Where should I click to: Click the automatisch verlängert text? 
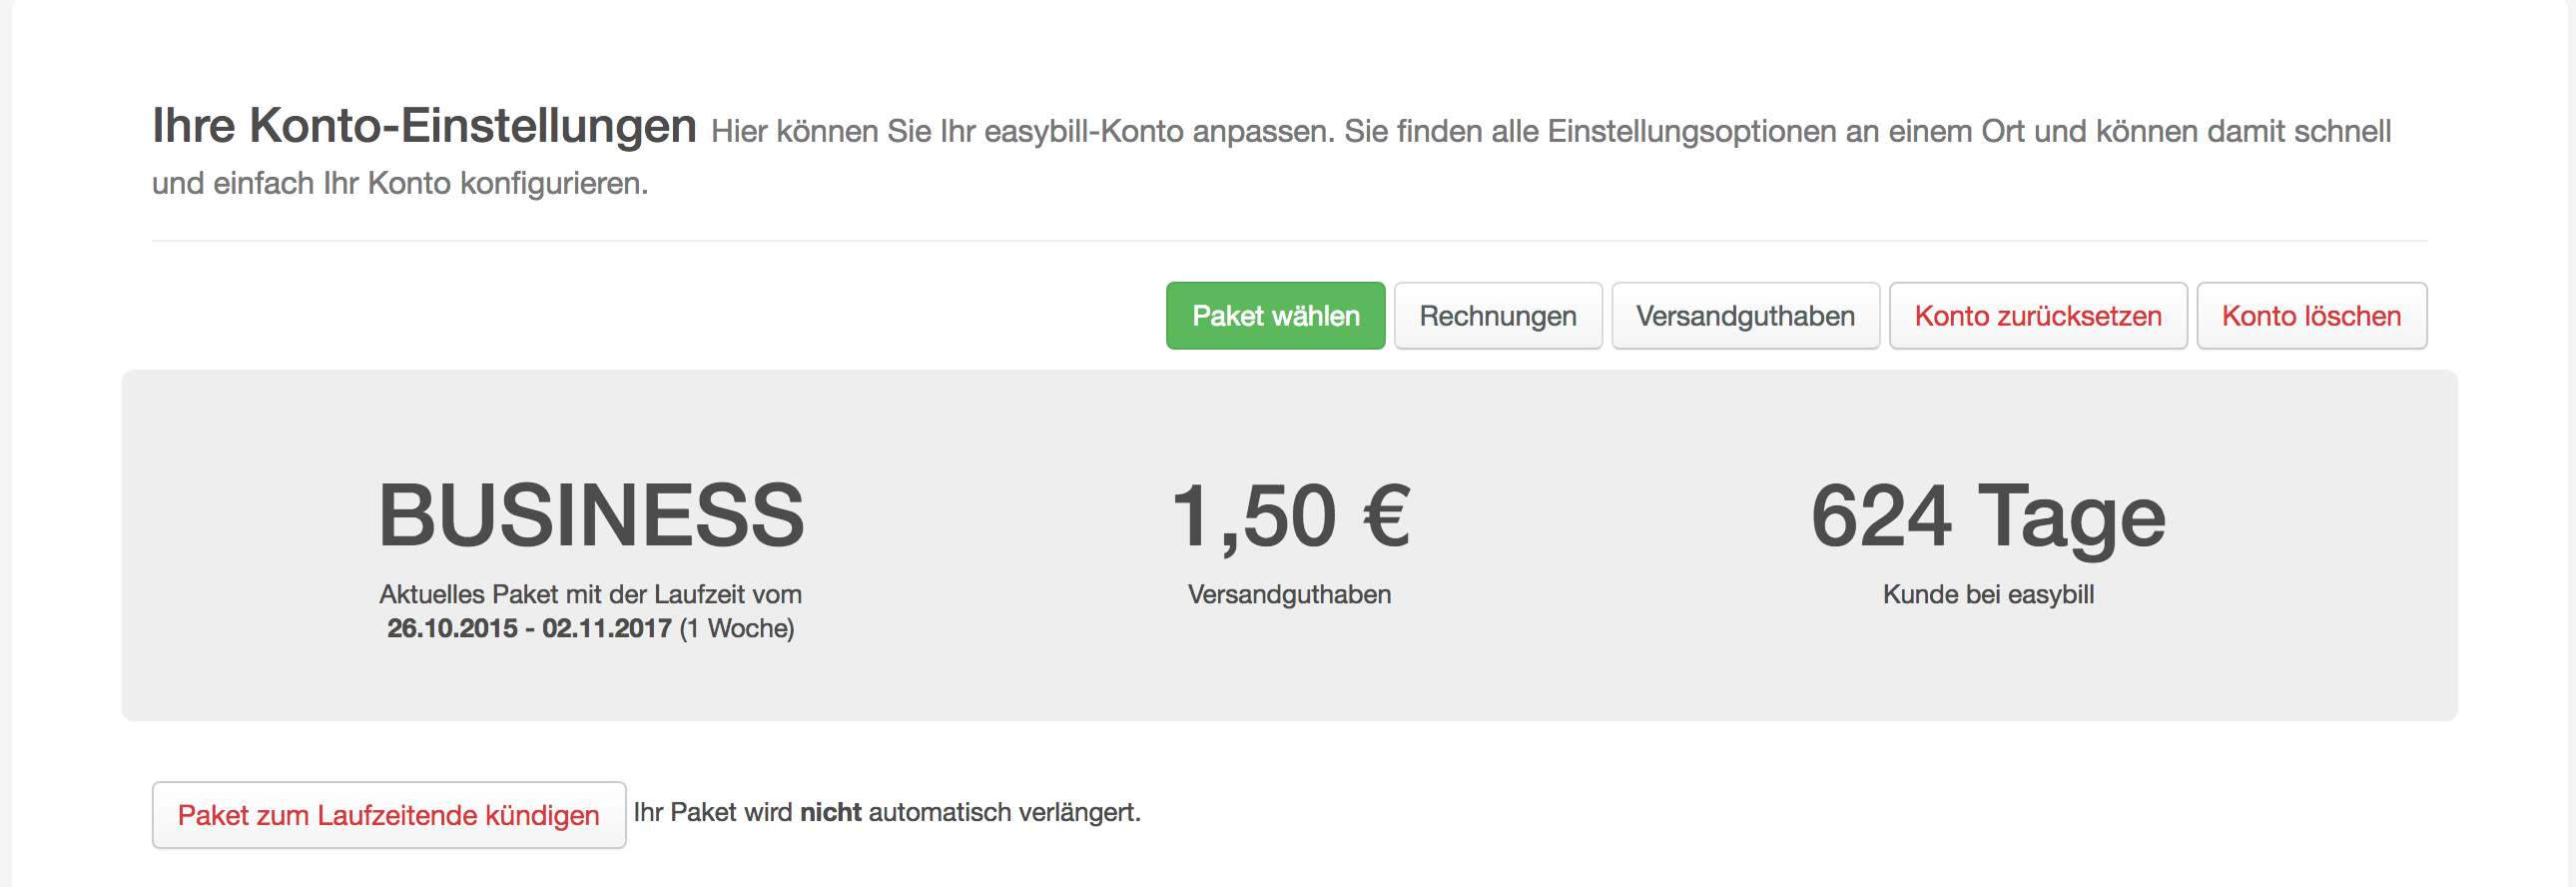tap(1004, 813)
